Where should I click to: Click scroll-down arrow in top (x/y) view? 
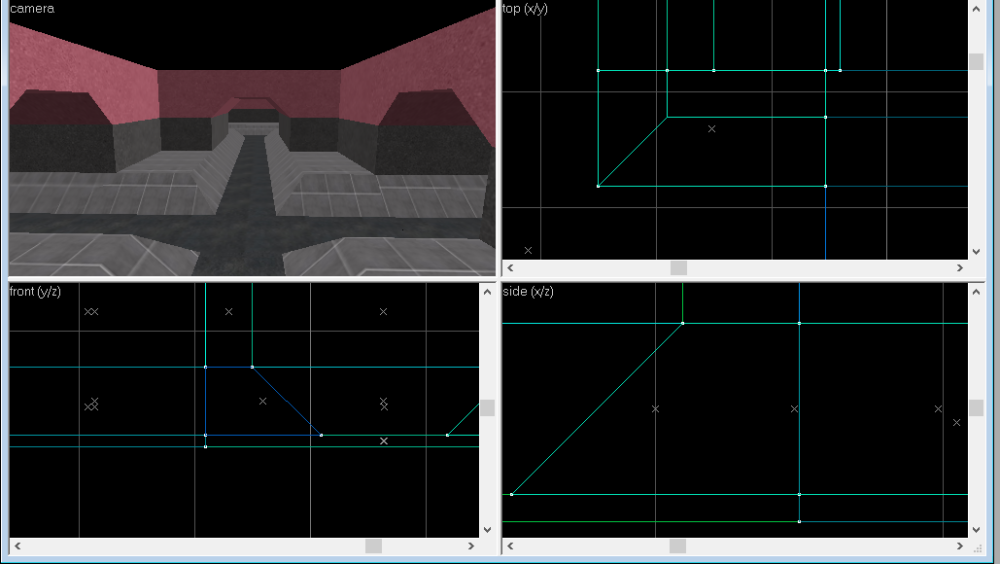click(x=976, y=251)
